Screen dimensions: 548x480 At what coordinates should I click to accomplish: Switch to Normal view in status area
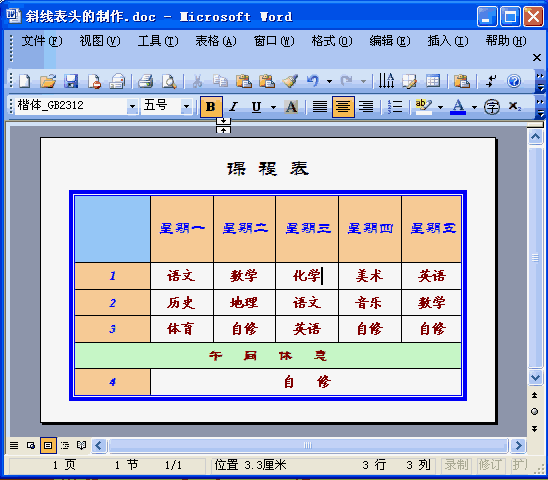[x=14, y=445]
